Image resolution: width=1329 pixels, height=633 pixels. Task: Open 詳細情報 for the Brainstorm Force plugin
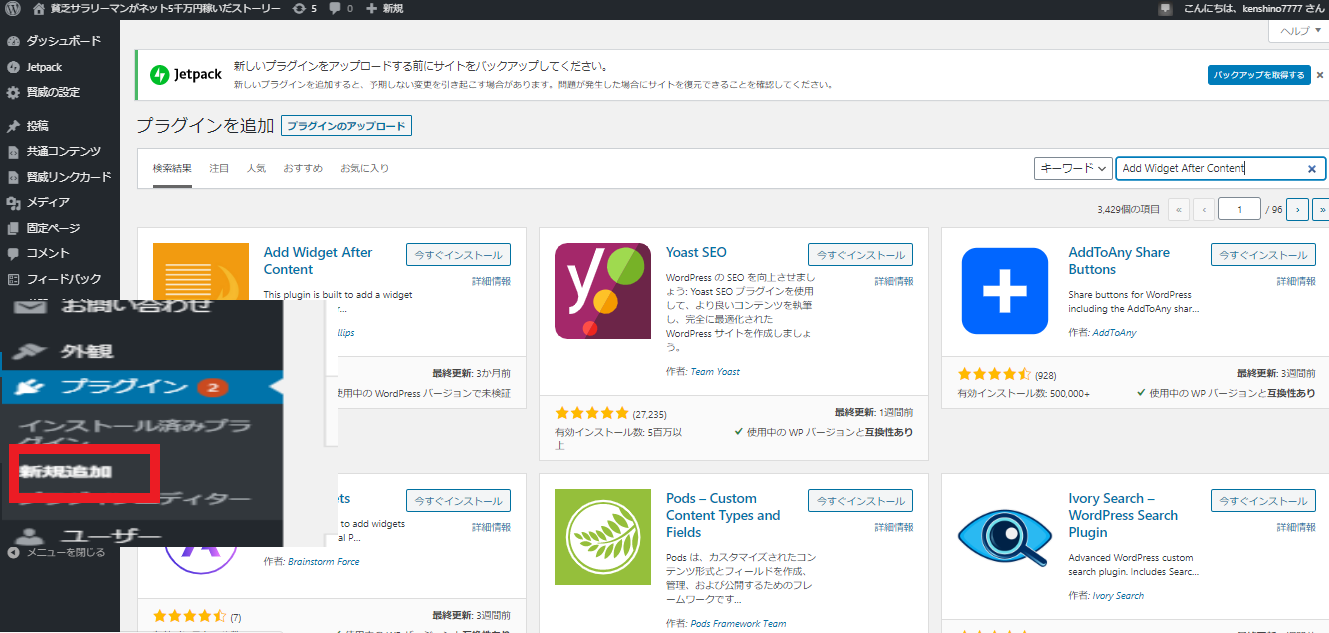point(491,528)
